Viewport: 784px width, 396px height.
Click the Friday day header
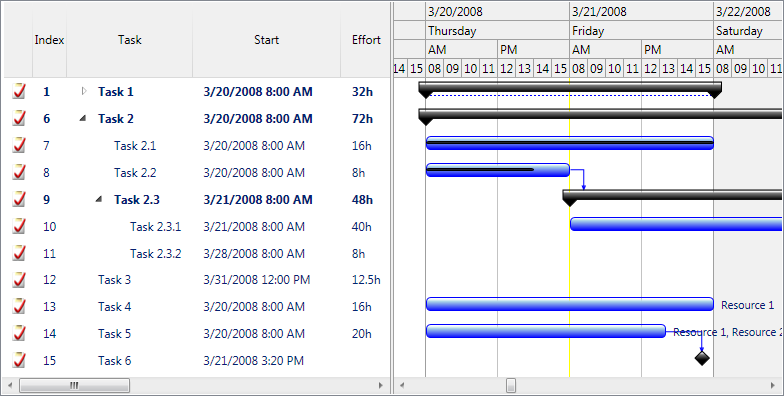point(642,31)
